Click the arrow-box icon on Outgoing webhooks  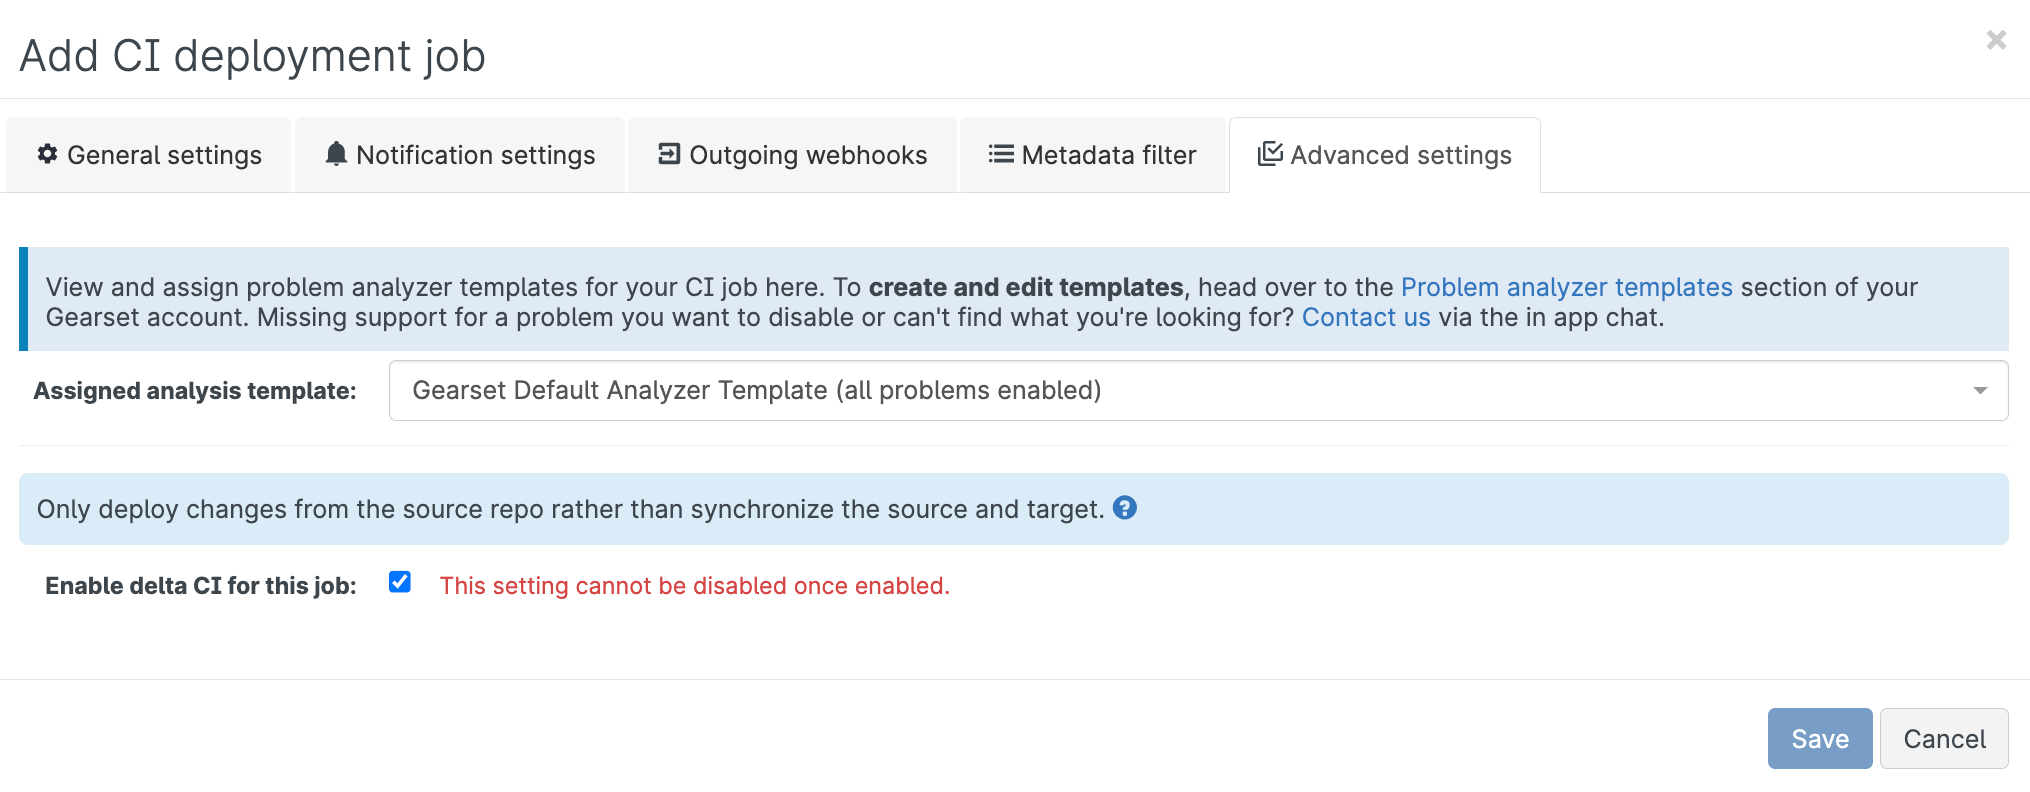(669, 154)
